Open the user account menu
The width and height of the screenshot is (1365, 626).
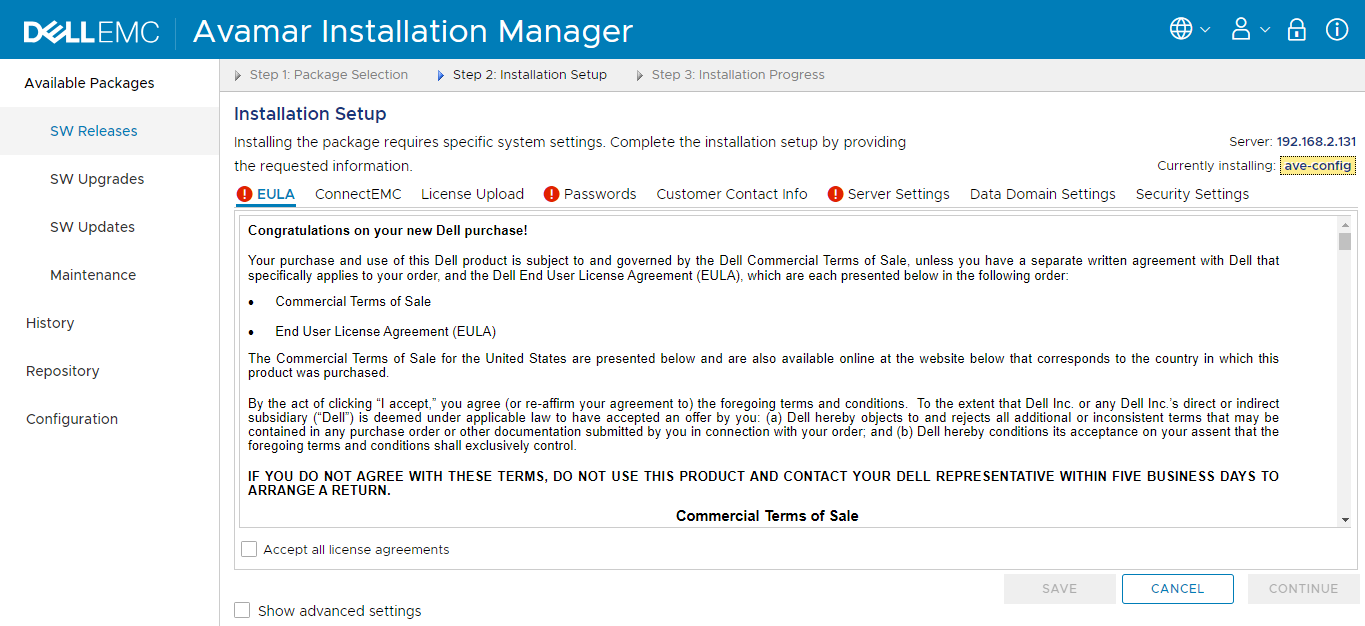click(x=1241, y=29)
